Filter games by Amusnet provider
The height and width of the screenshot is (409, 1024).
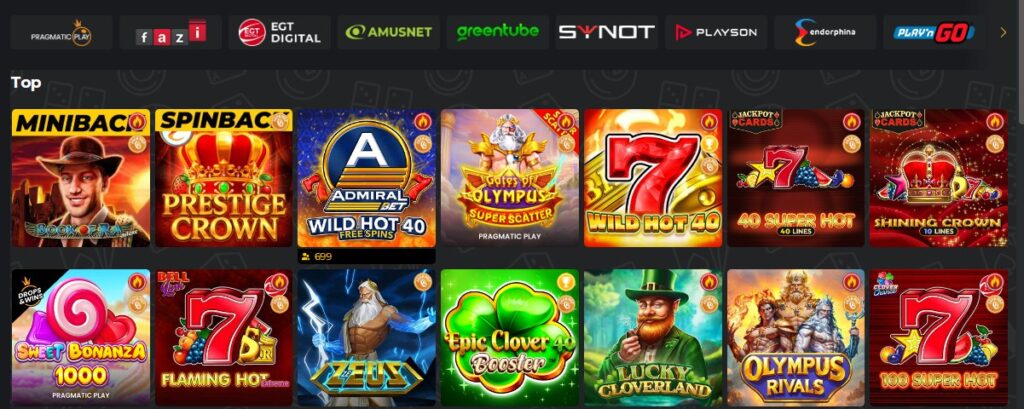pyautogui.click(x=389, y=33)
